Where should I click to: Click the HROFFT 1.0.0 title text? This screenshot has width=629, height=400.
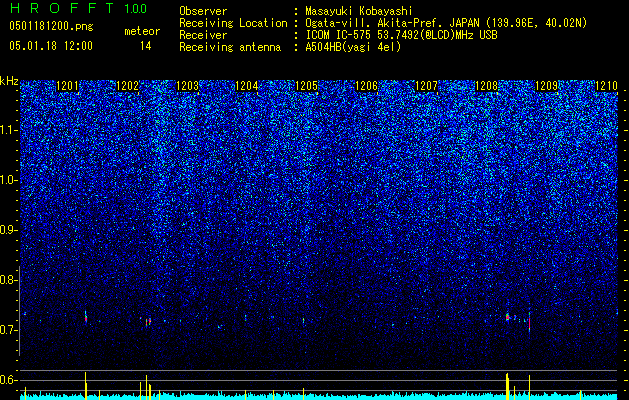79,8
